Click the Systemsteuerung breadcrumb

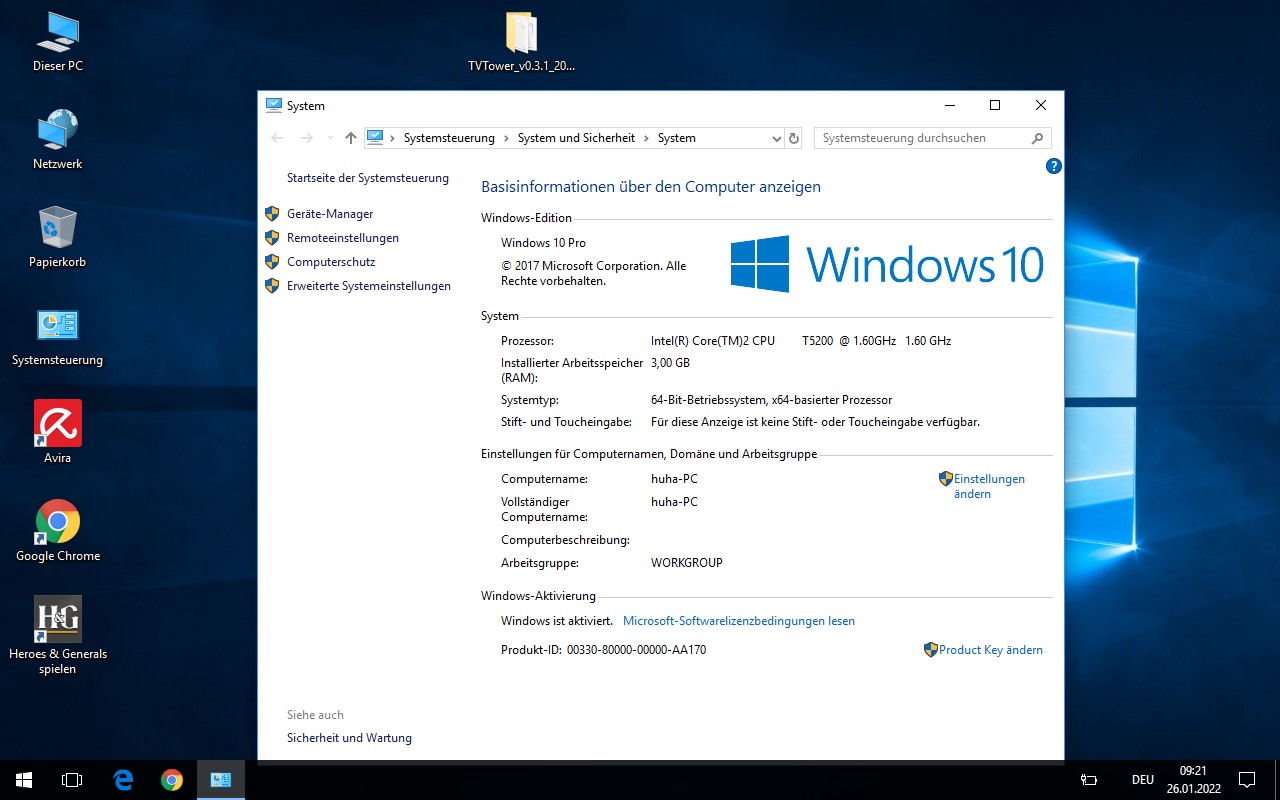tap(449, 138)
